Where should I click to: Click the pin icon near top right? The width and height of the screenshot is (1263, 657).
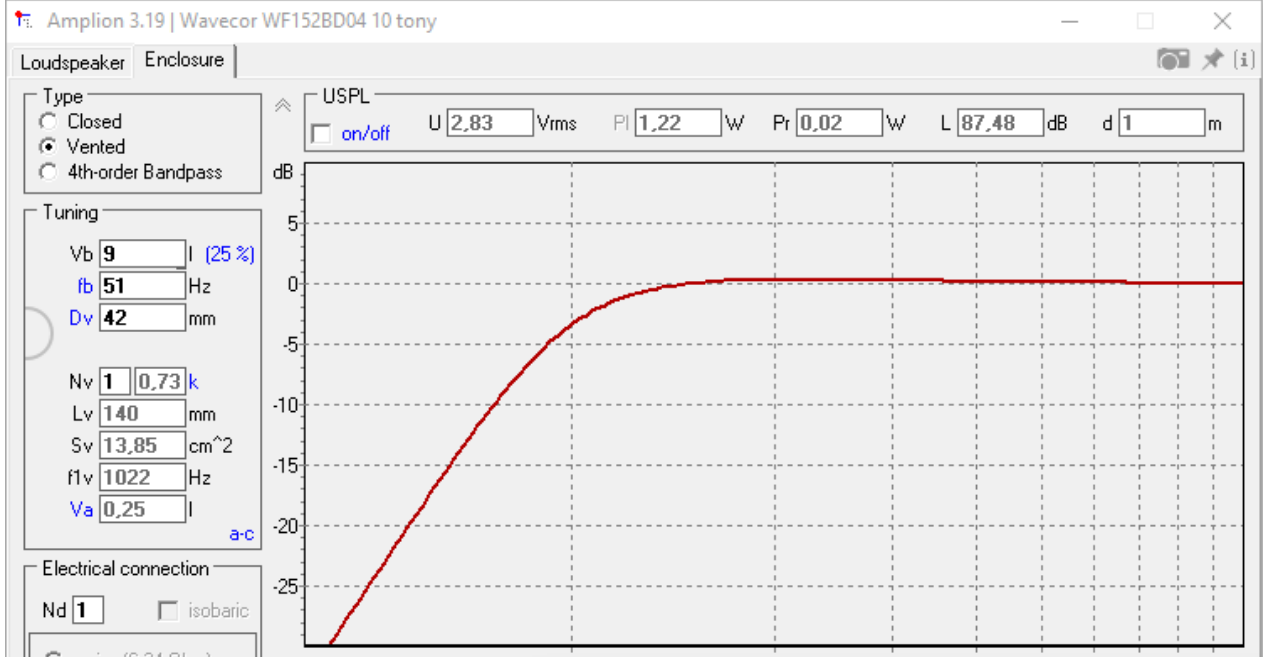[x=1211, y=59]
